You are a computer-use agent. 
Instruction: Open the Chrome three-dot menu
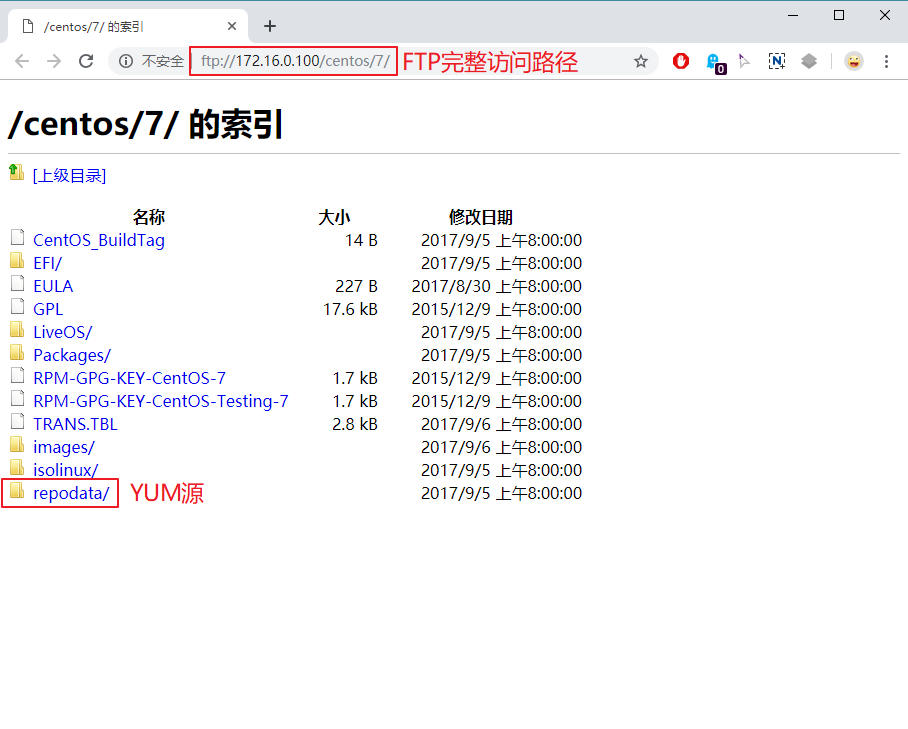[x=886, y=61]
